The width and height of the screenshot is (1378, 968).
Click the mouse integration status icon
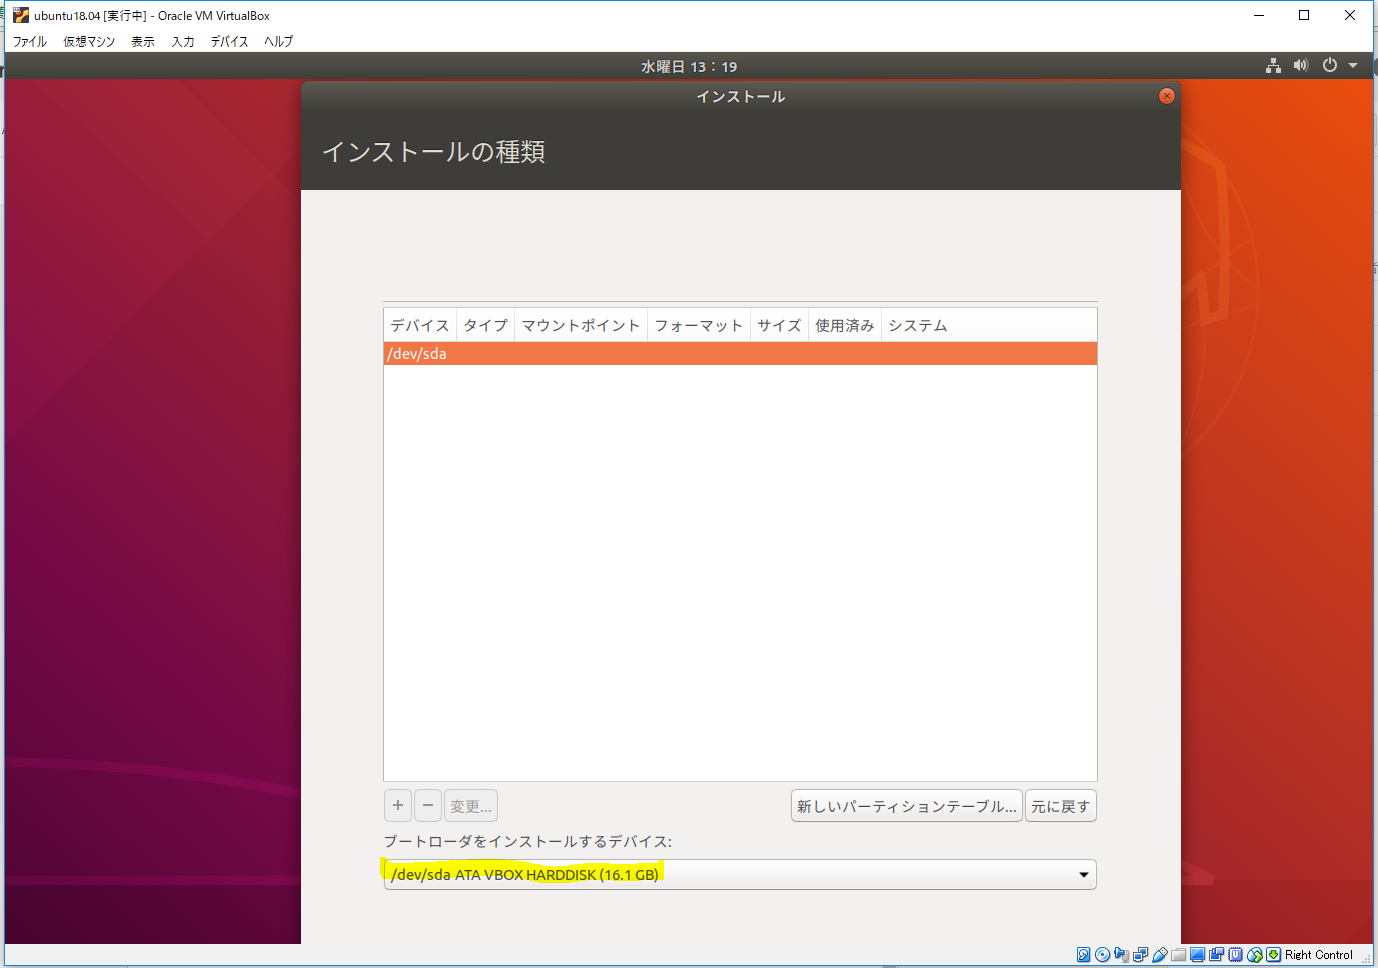[1255, 955]
